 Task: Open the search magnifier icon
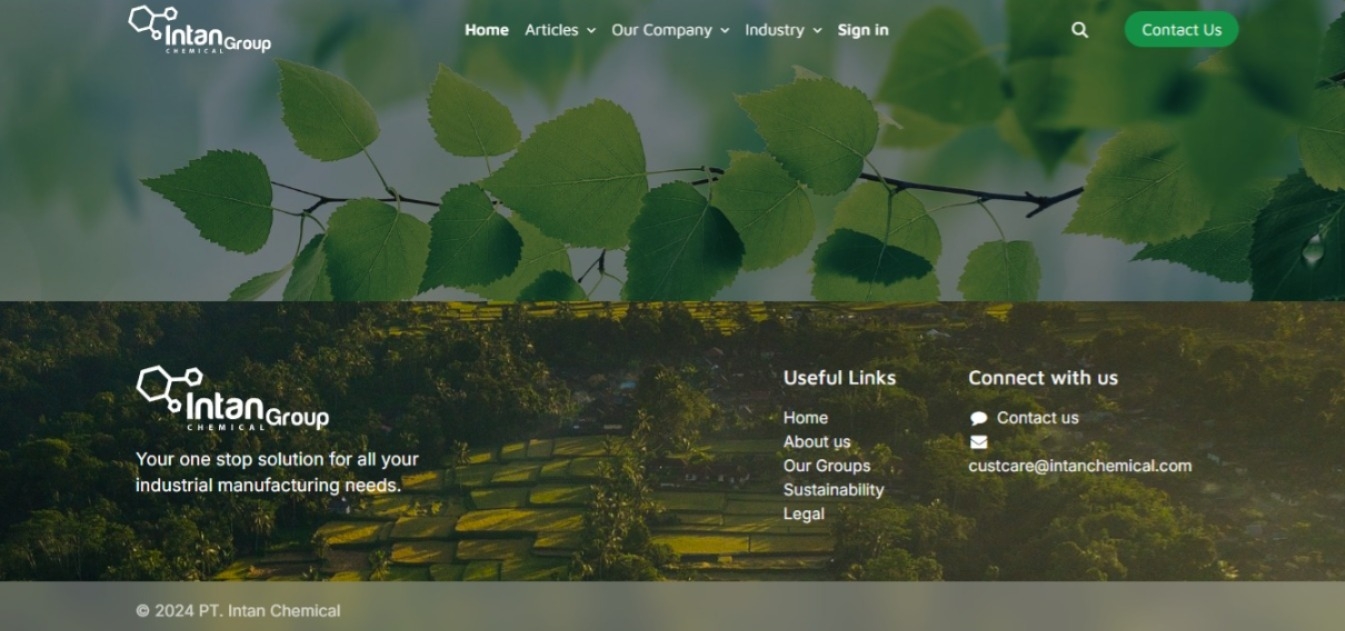tap(1079, 30)
